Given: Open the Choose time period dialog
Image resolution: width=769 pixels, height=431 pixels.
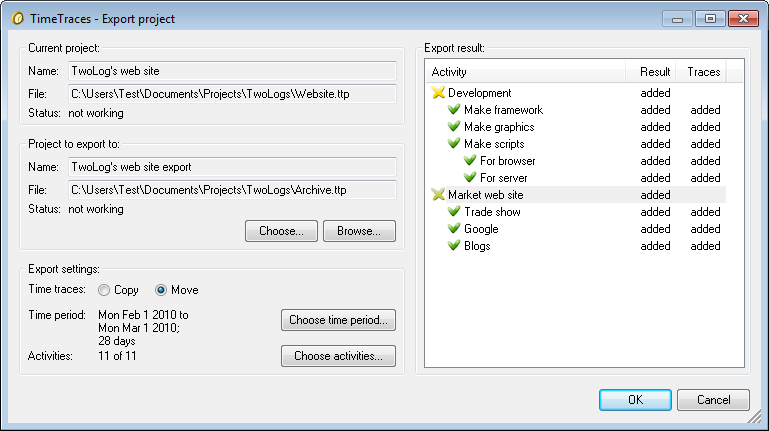Looking at the screenshot, I should point(338,320).
